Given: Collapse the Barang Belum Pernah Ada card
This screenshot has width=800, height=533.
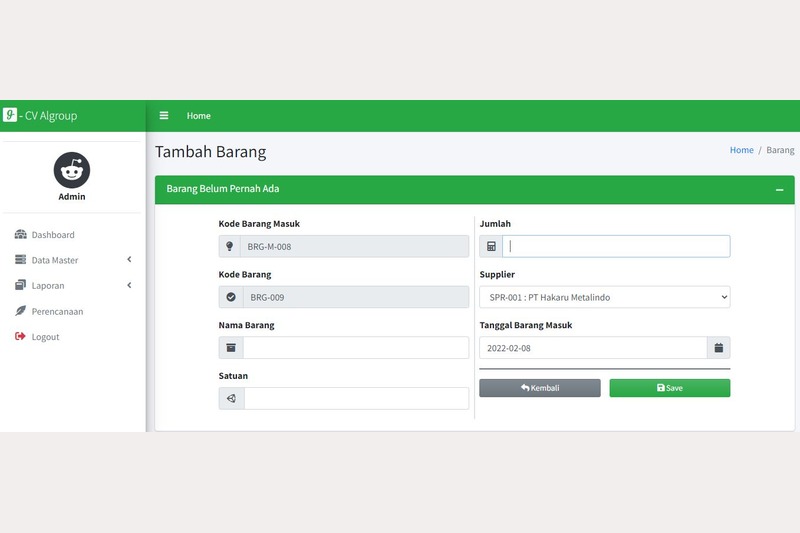Looking at the screenshot, I should click(779, 190).
